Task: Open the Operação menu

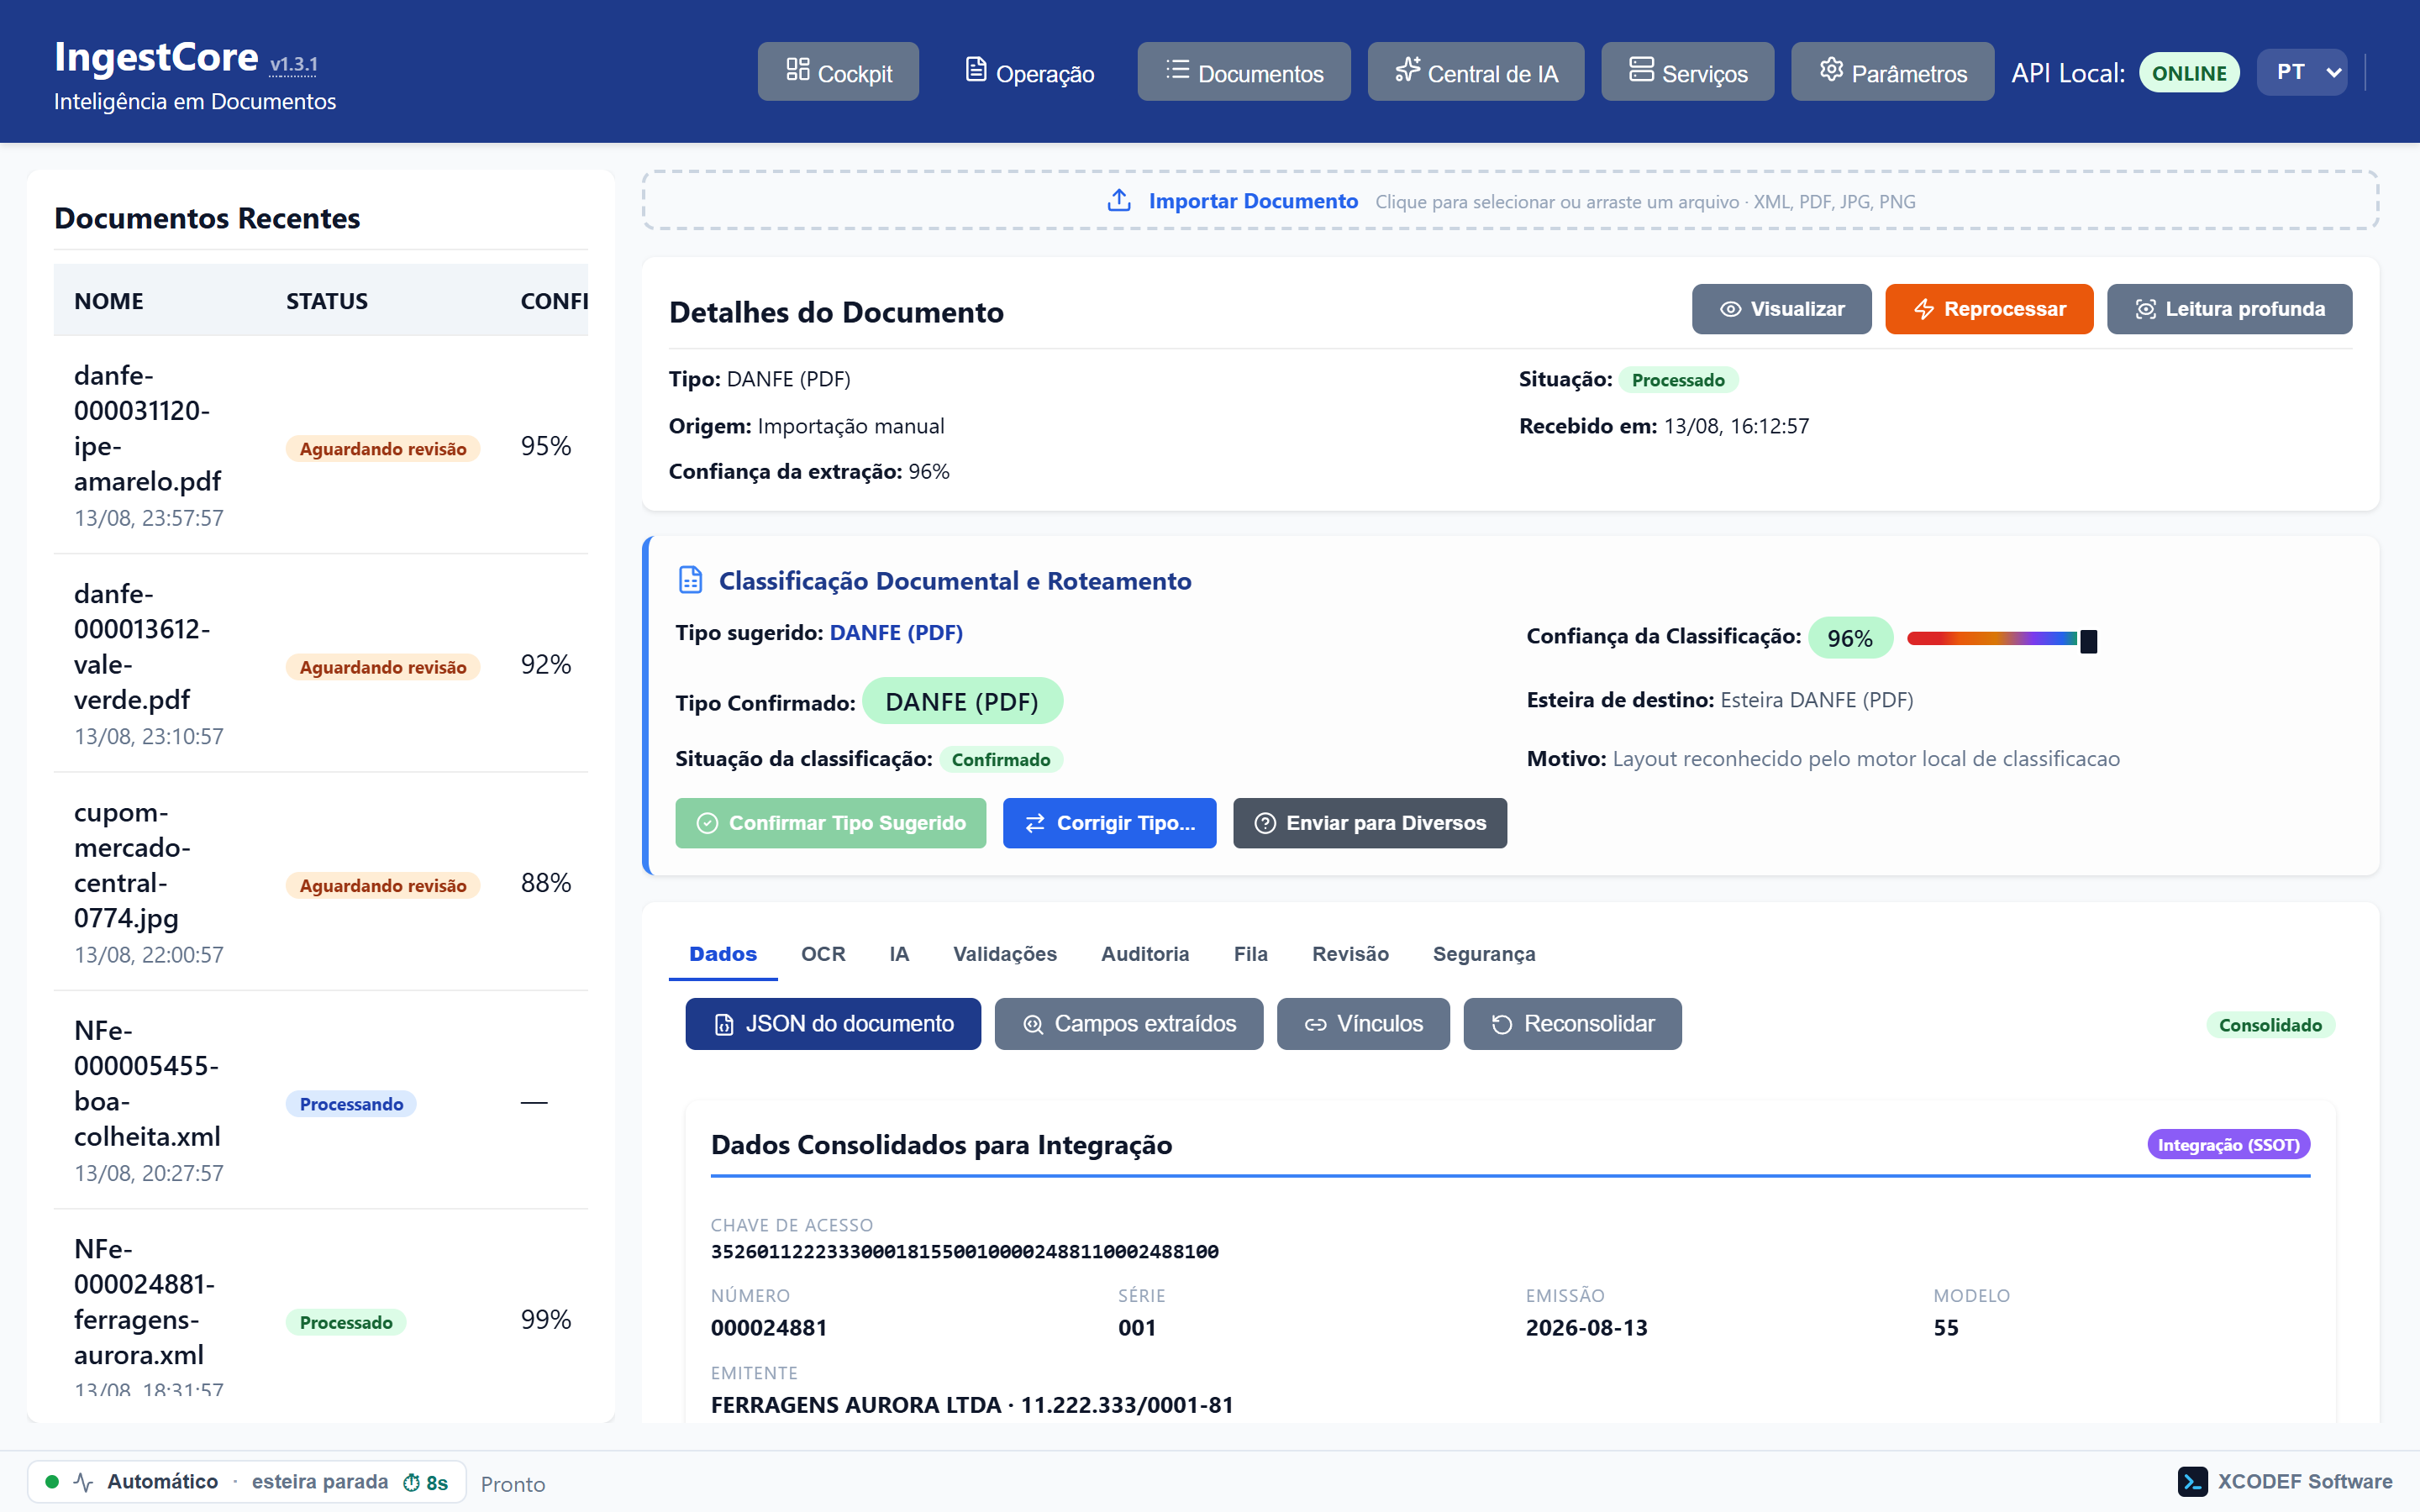Action: [1028, 72]
